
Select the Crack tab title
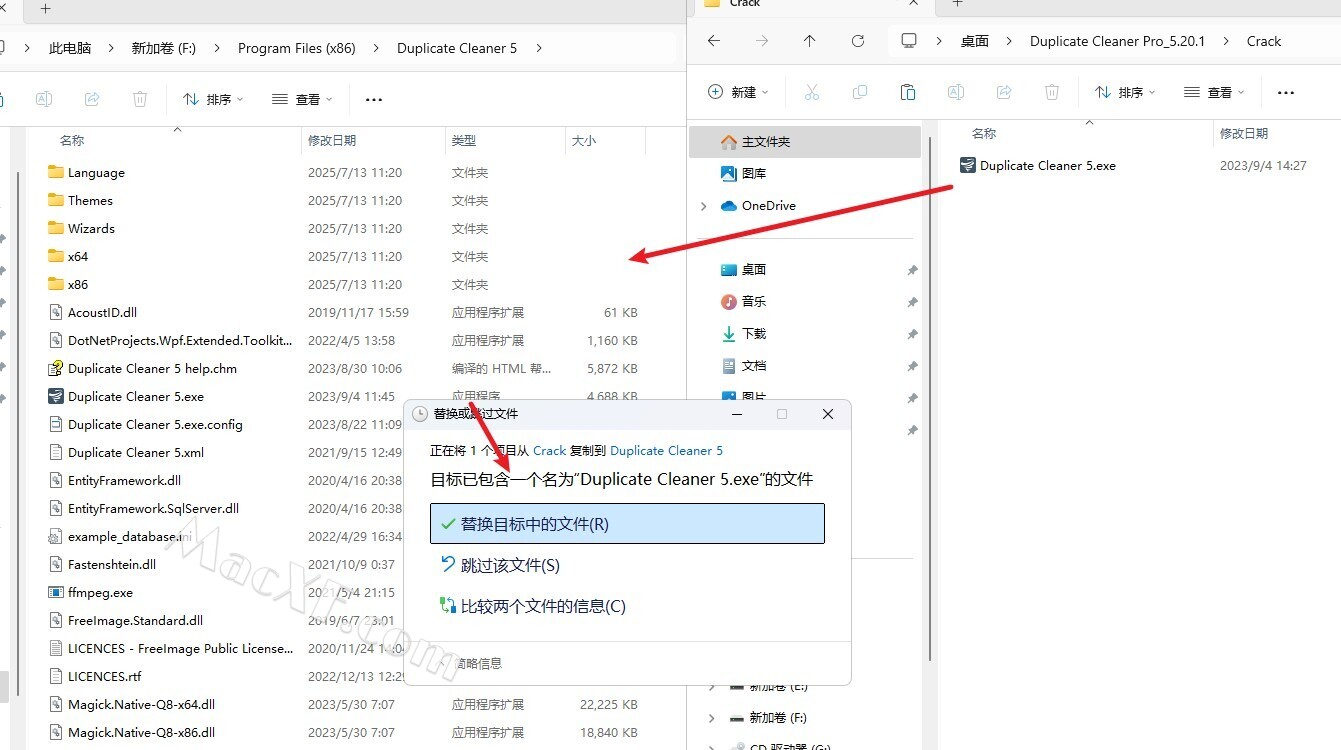[x=745, y=4]
